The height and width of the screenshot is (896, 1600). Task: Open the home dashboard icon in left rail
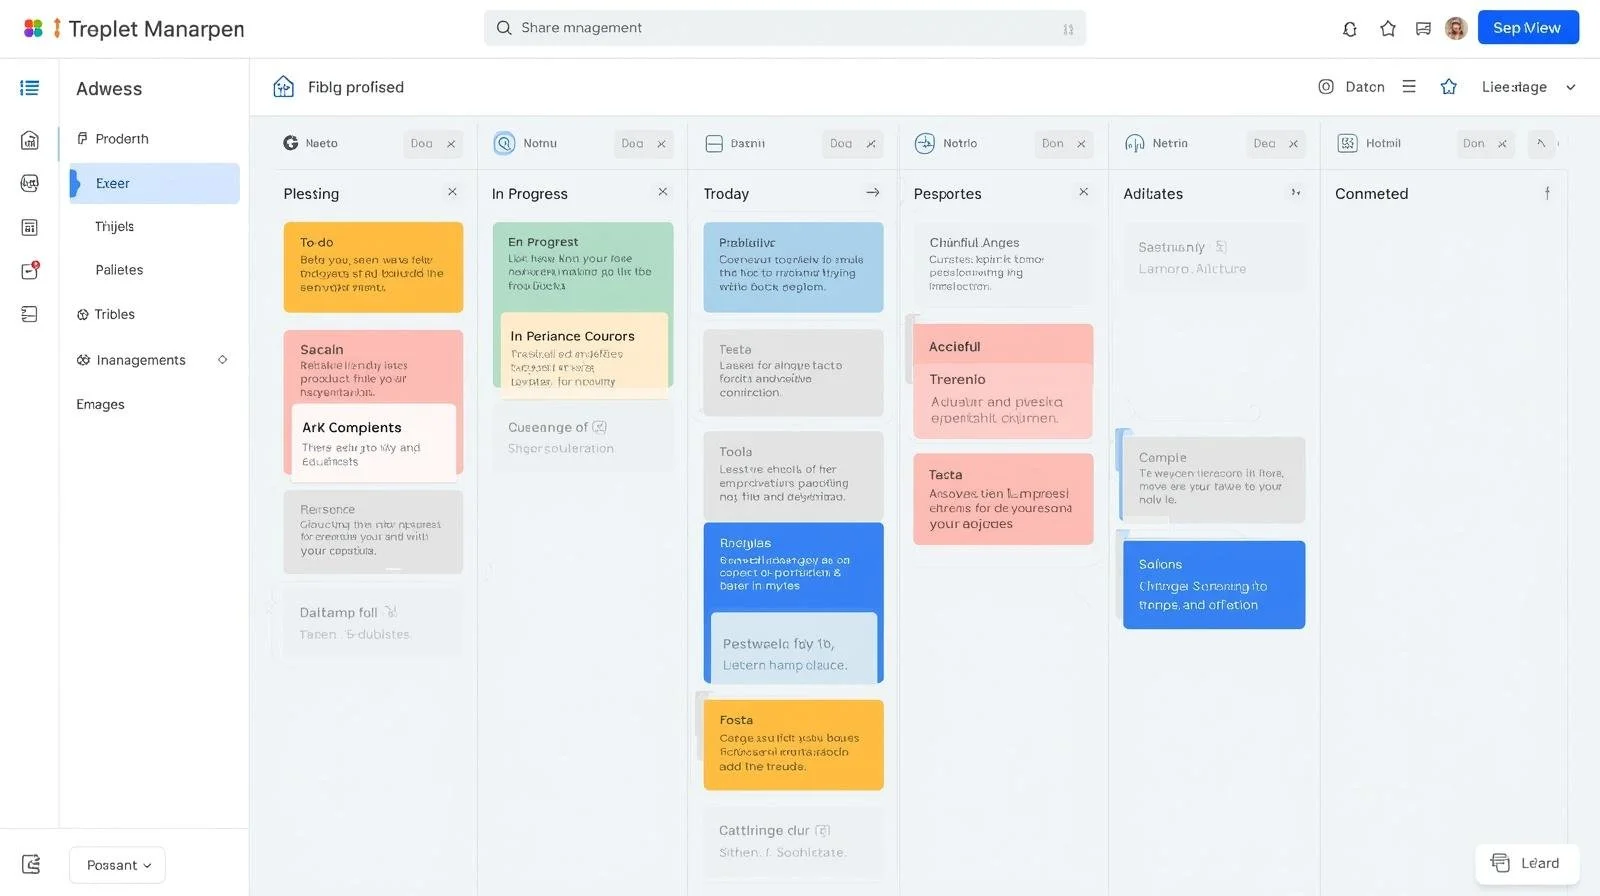[30, 140]
